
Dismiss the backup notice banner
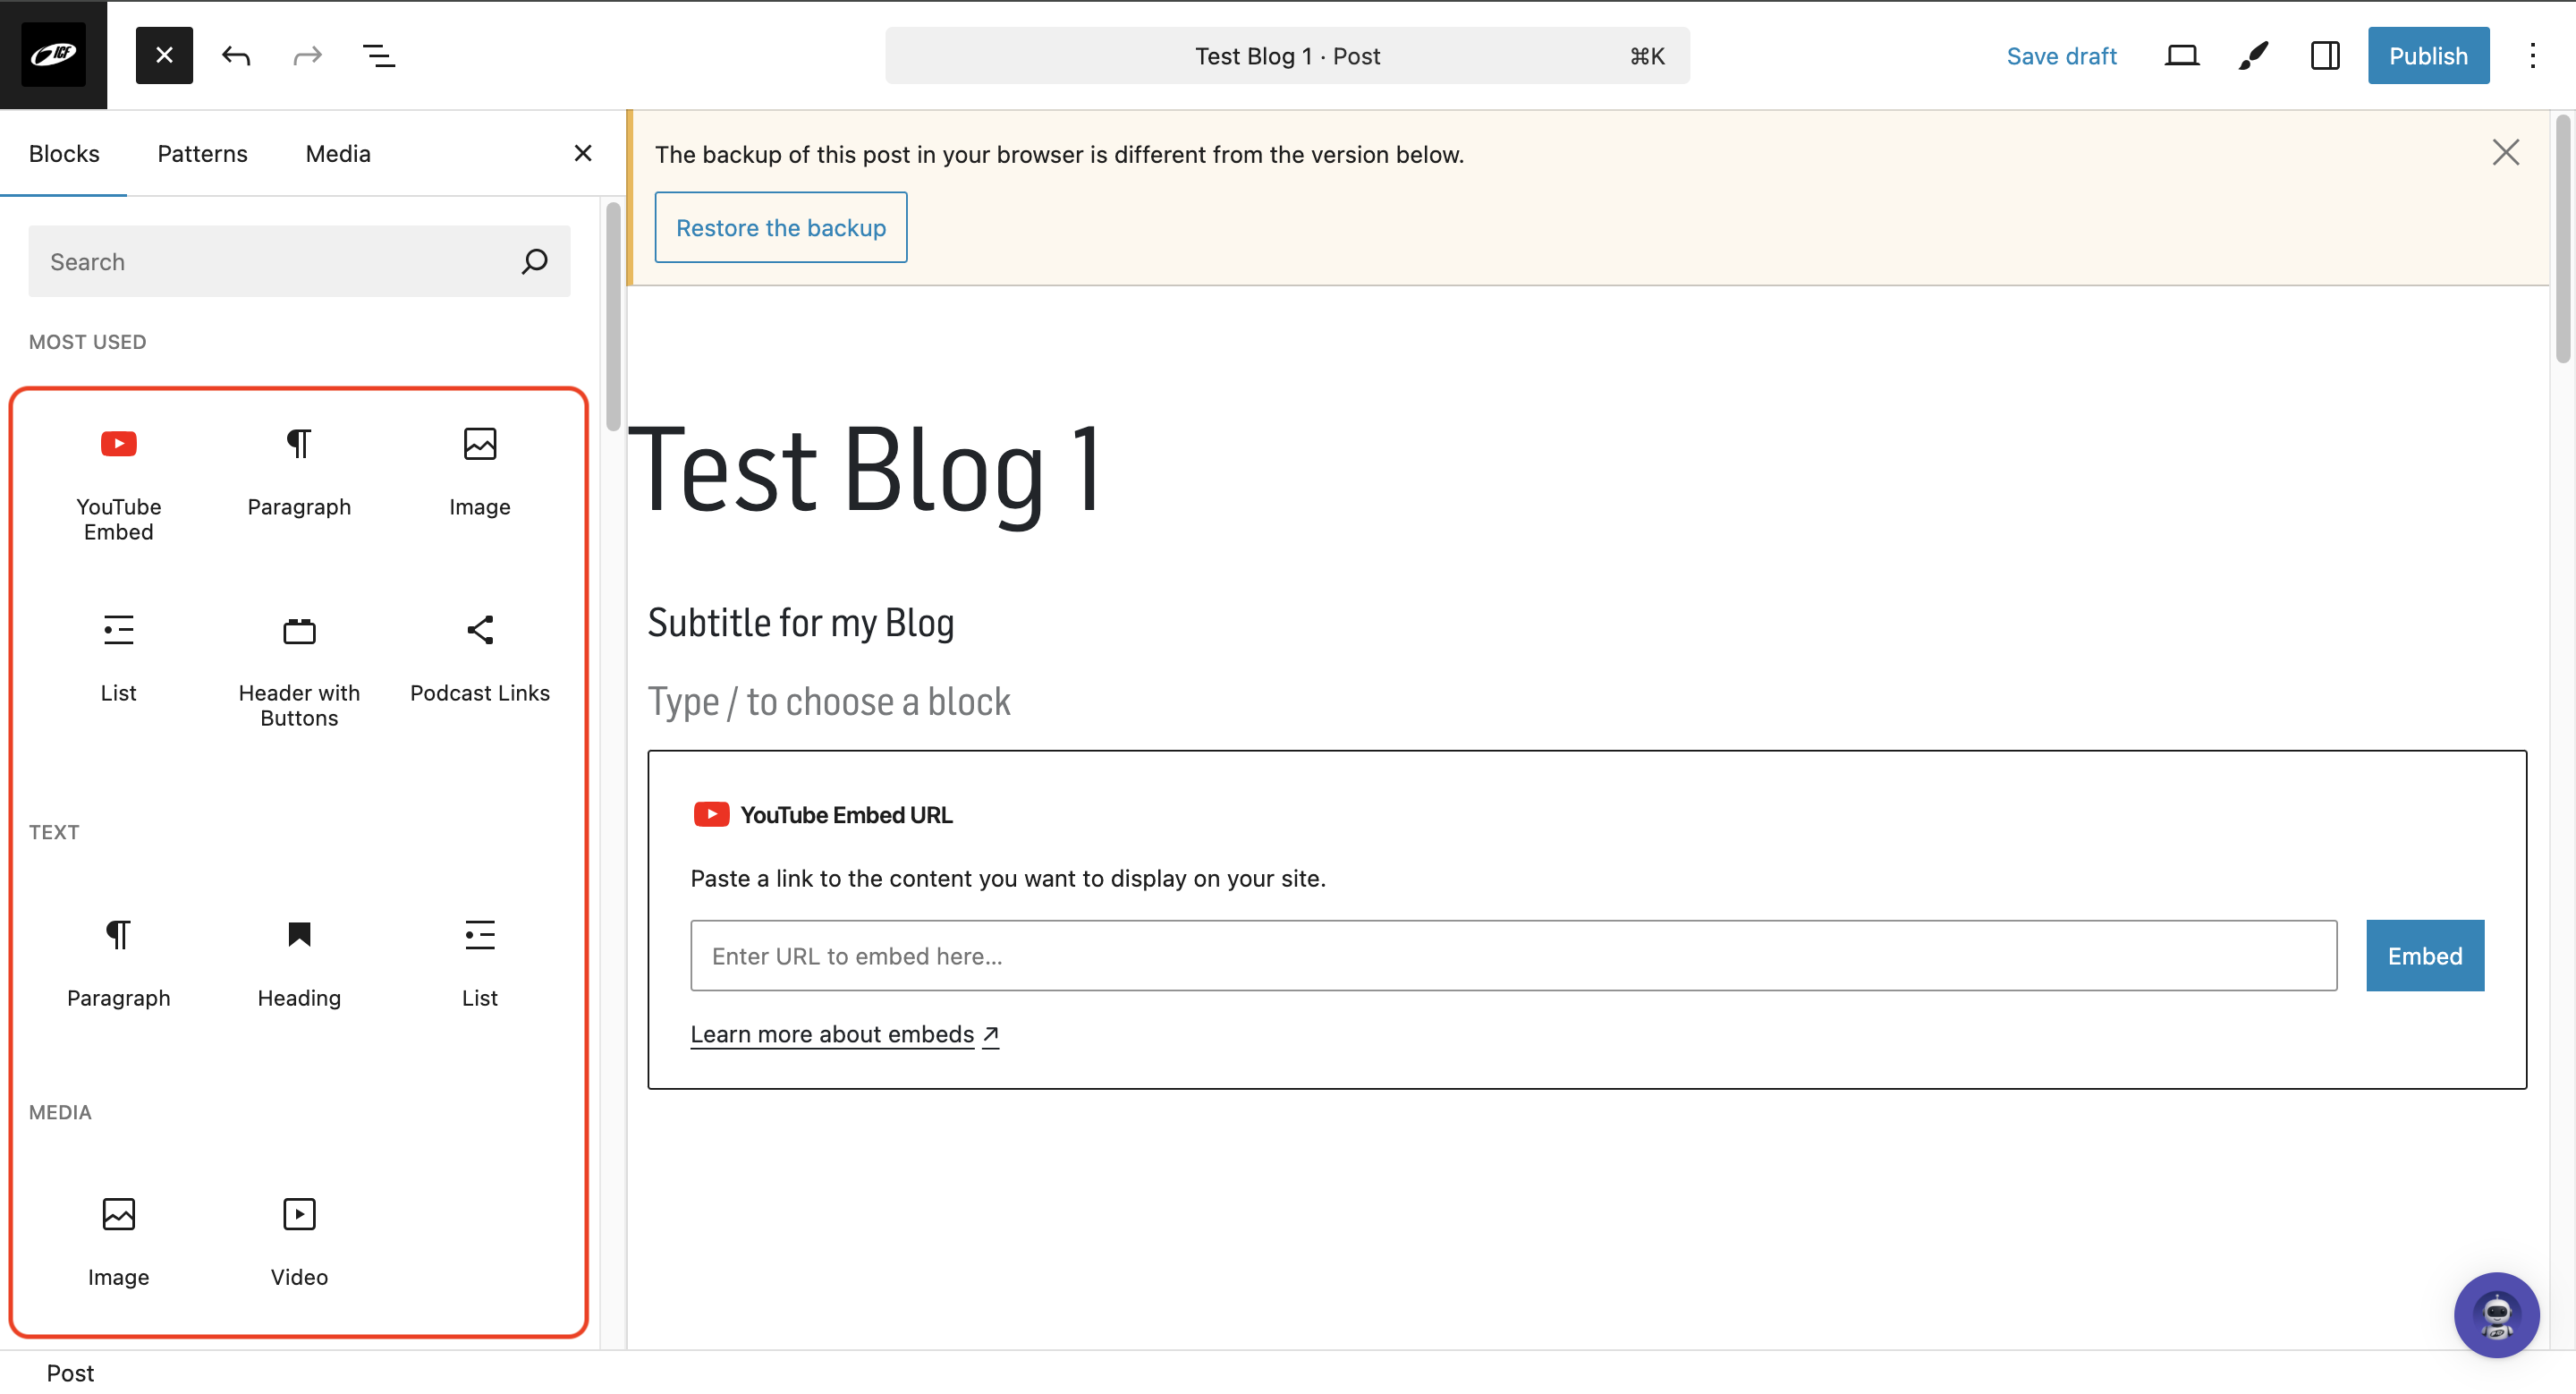coord(2505,152)
